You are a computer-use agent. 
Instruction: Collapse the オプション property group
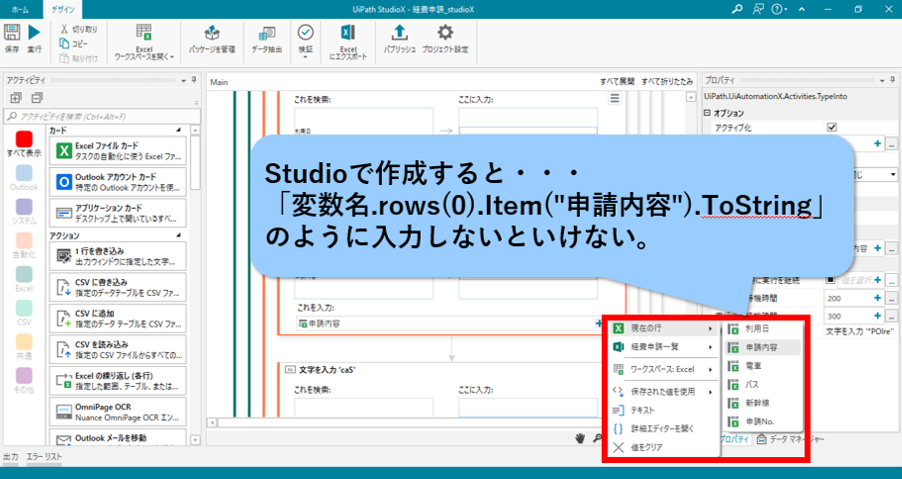tap(708, 114)
